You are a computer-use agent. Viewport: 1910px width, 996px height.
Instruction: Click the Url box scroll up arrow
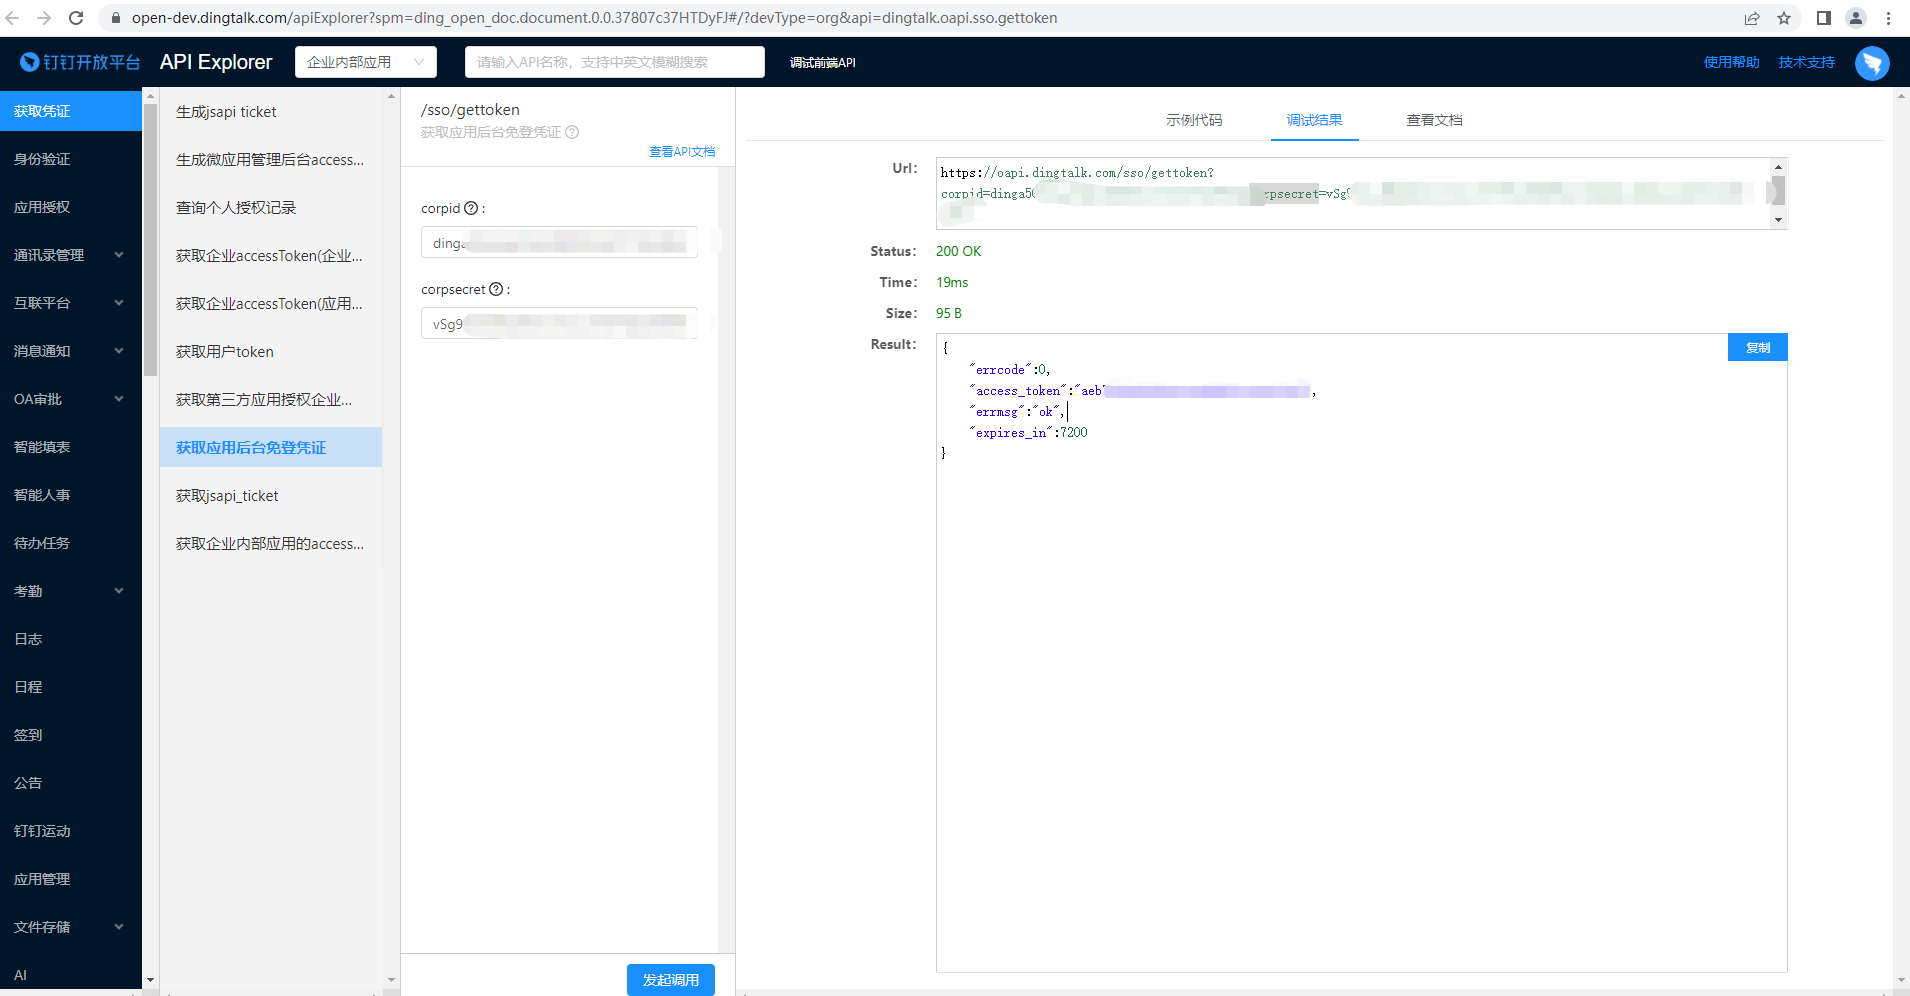point(1778,167)
